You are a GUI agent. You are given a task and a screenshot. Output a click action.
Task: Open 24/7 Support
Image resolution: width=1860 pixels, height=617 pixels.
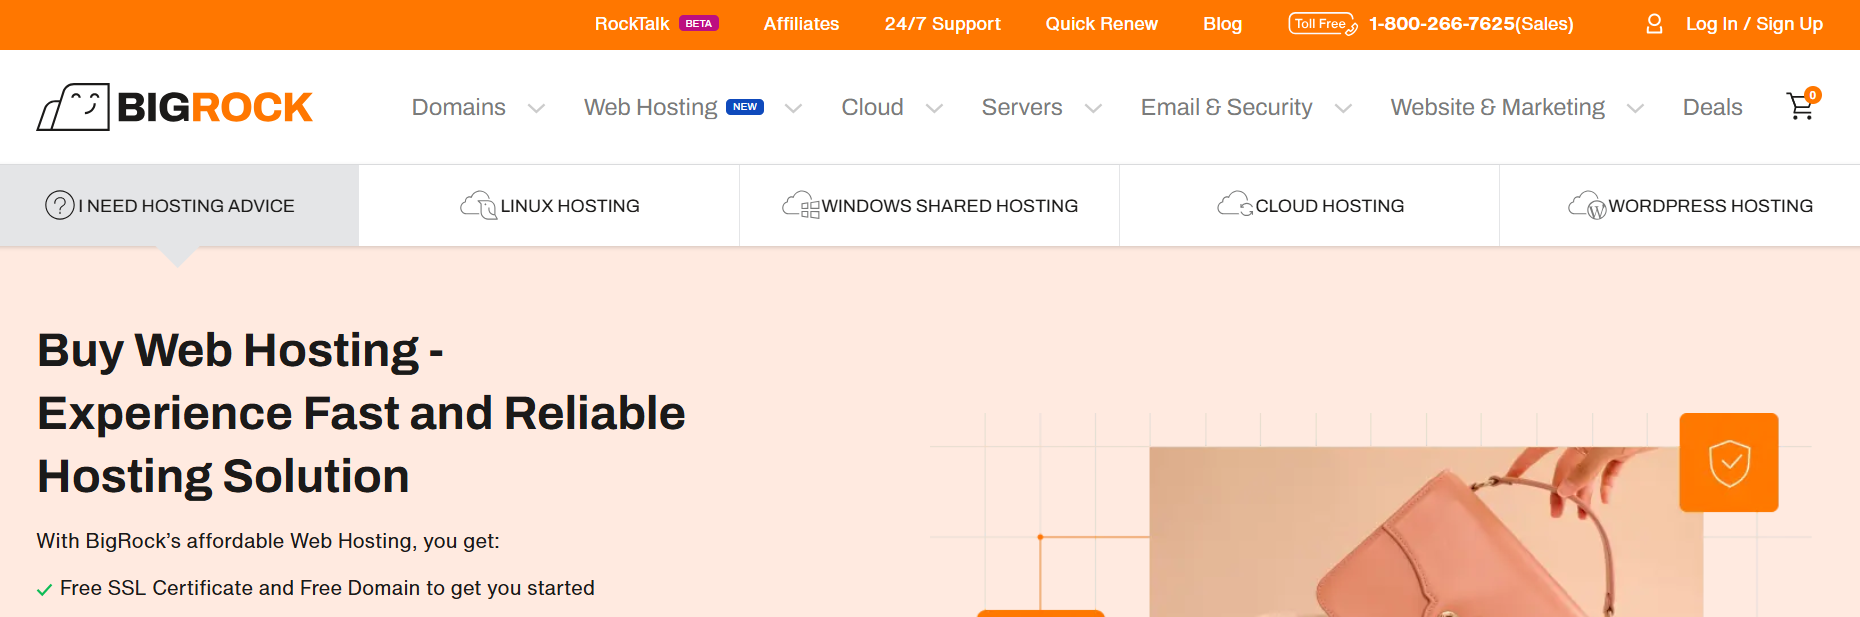pos(942,24)
